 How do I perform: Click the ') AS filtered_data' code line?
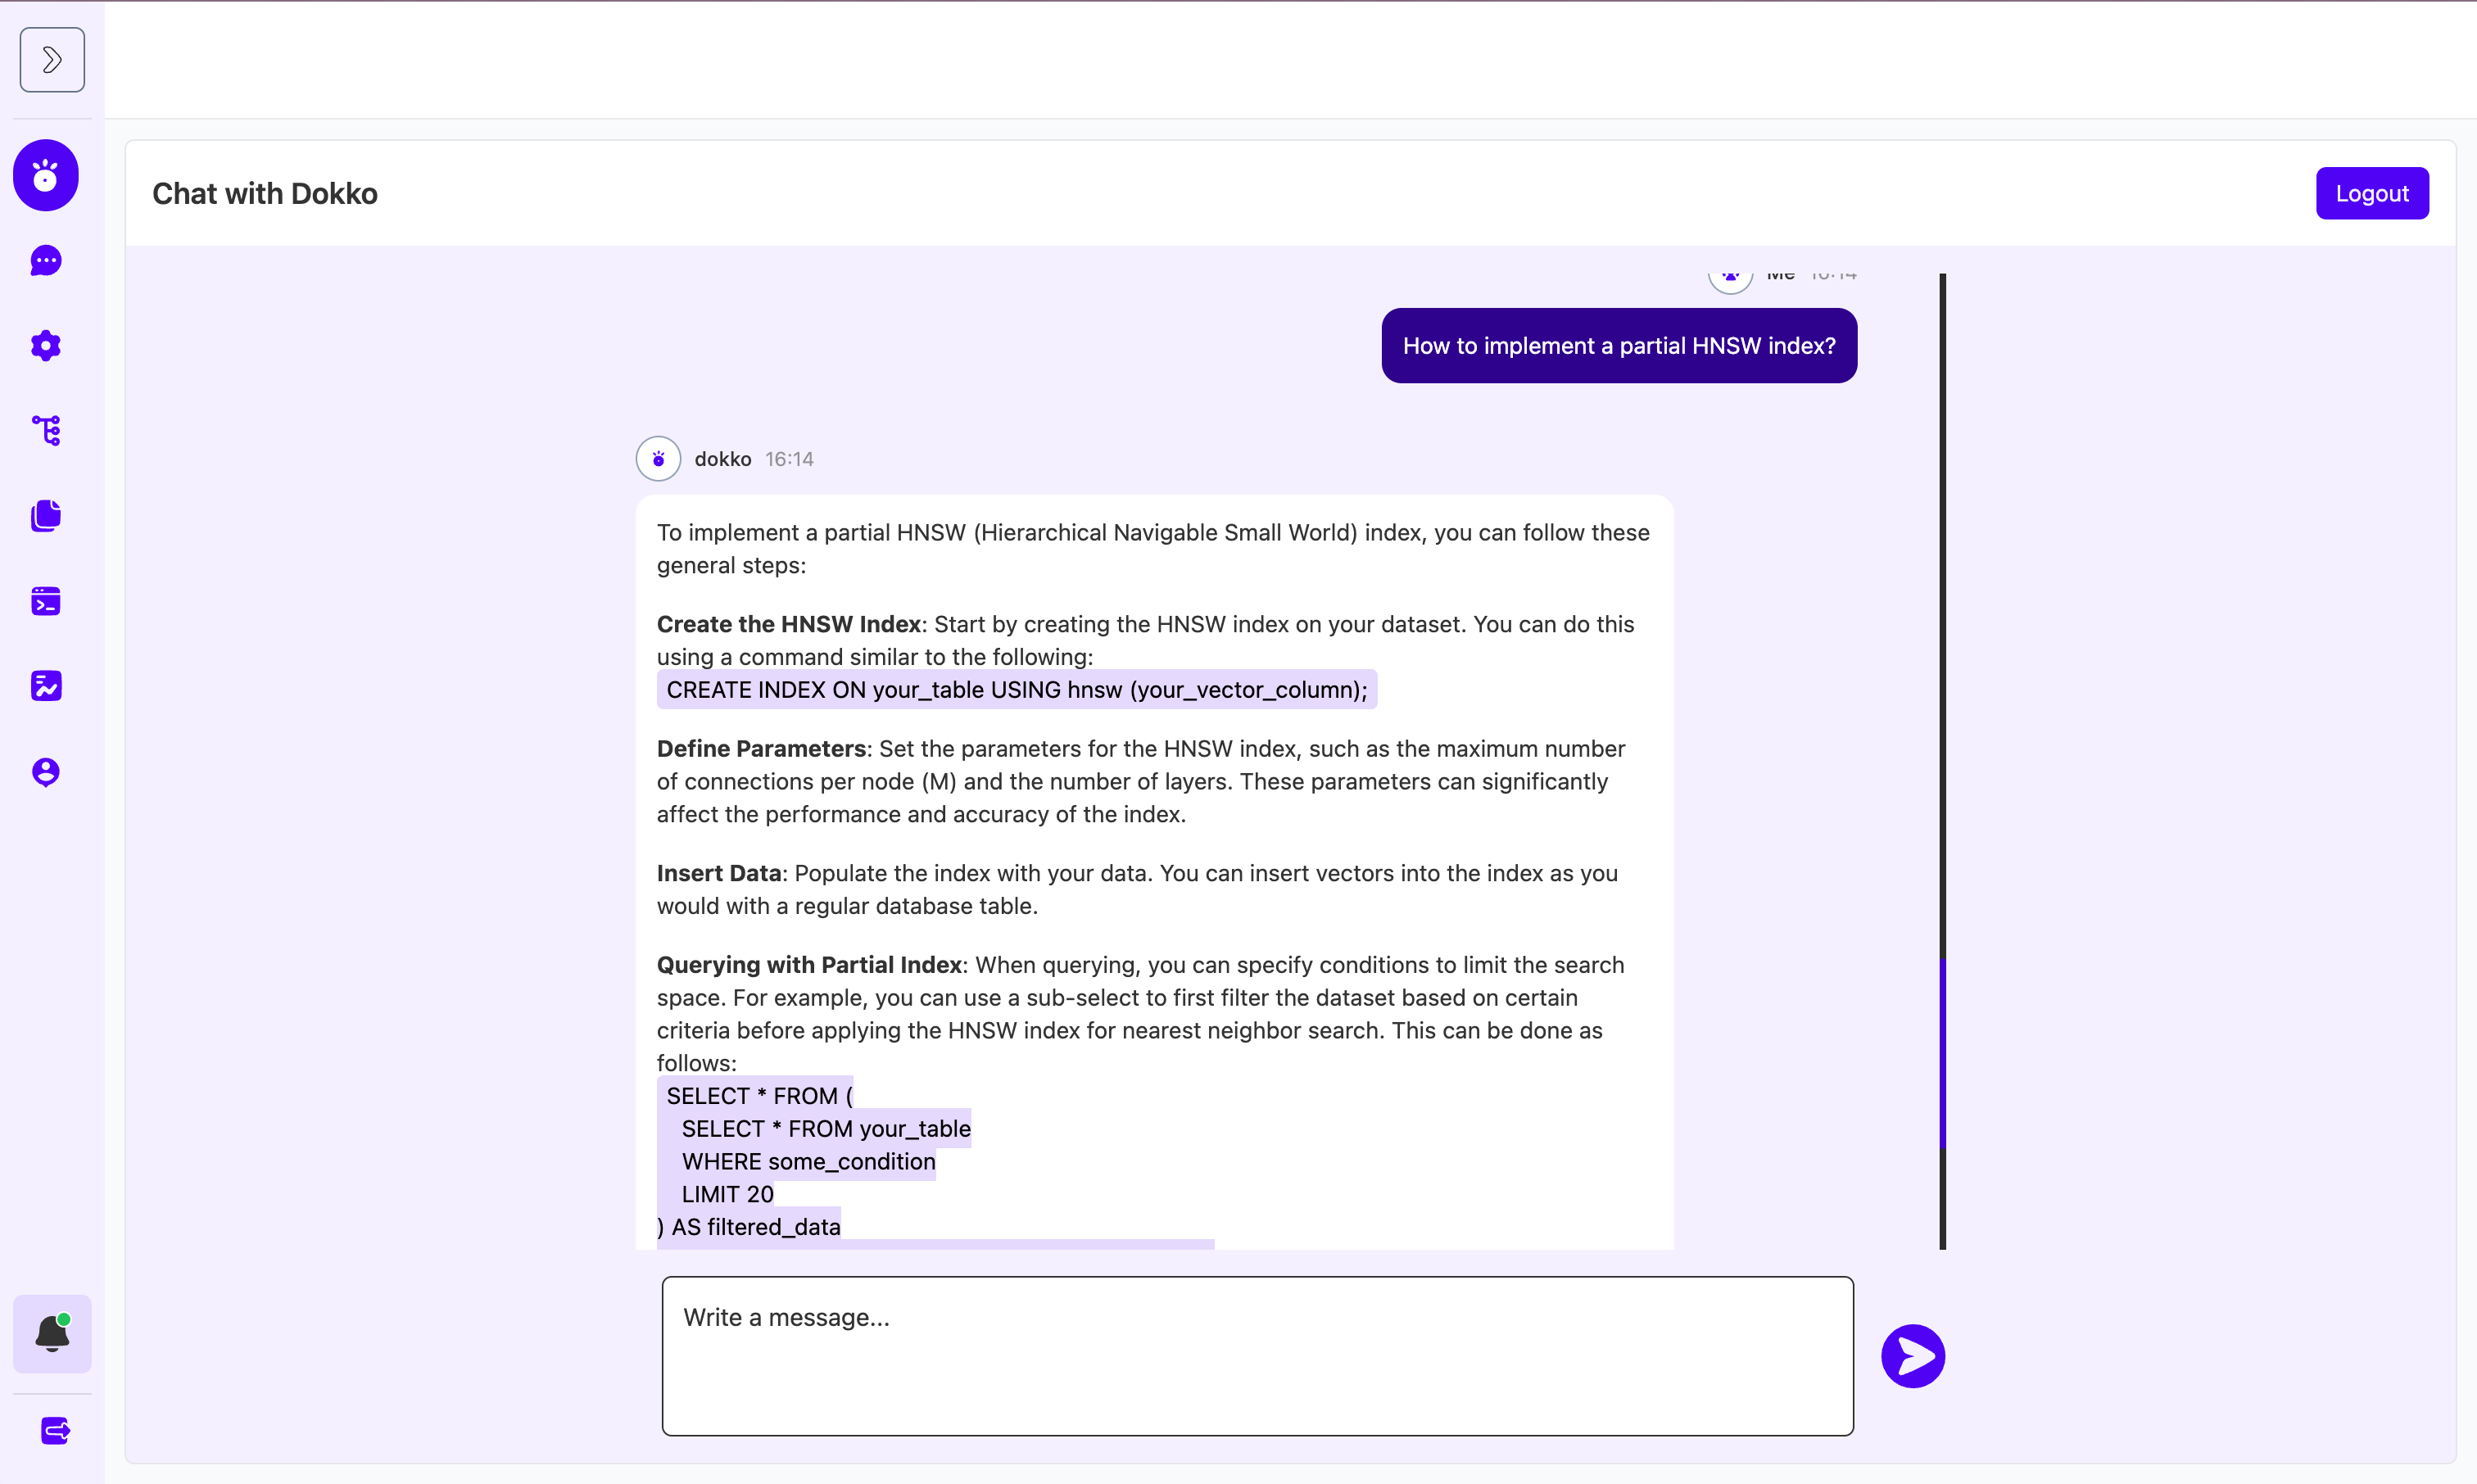[x=748, y=1227]
